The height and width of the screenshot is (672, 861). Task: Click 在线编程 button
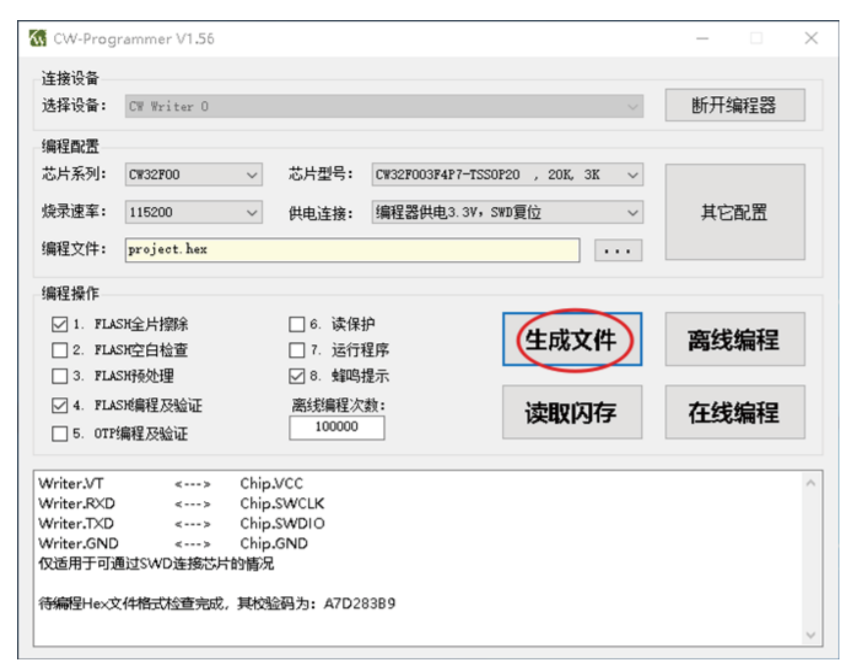click(735, 412)
